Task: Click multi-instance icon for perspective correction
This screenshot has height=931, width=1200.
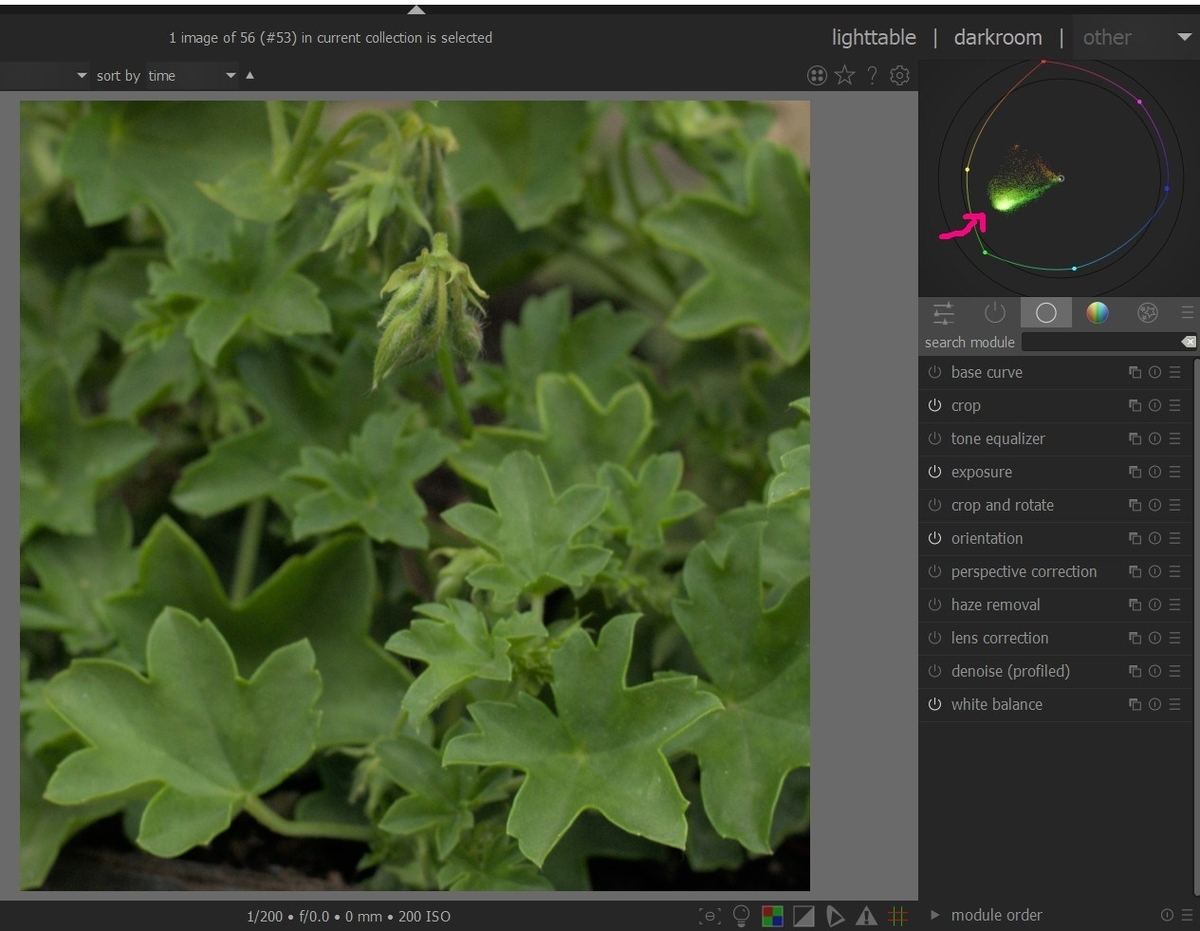Action: (1135, 571)
